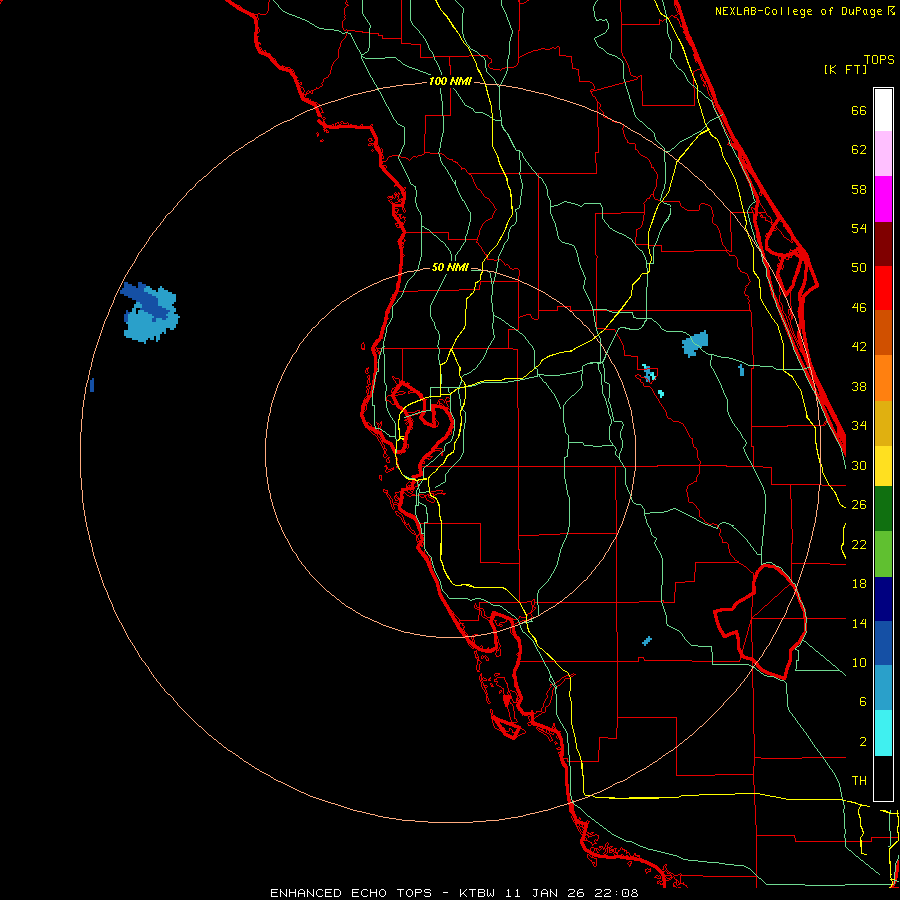The image size is (900, 900).
Task: Click legend value 10
Action: coord(859,662)
